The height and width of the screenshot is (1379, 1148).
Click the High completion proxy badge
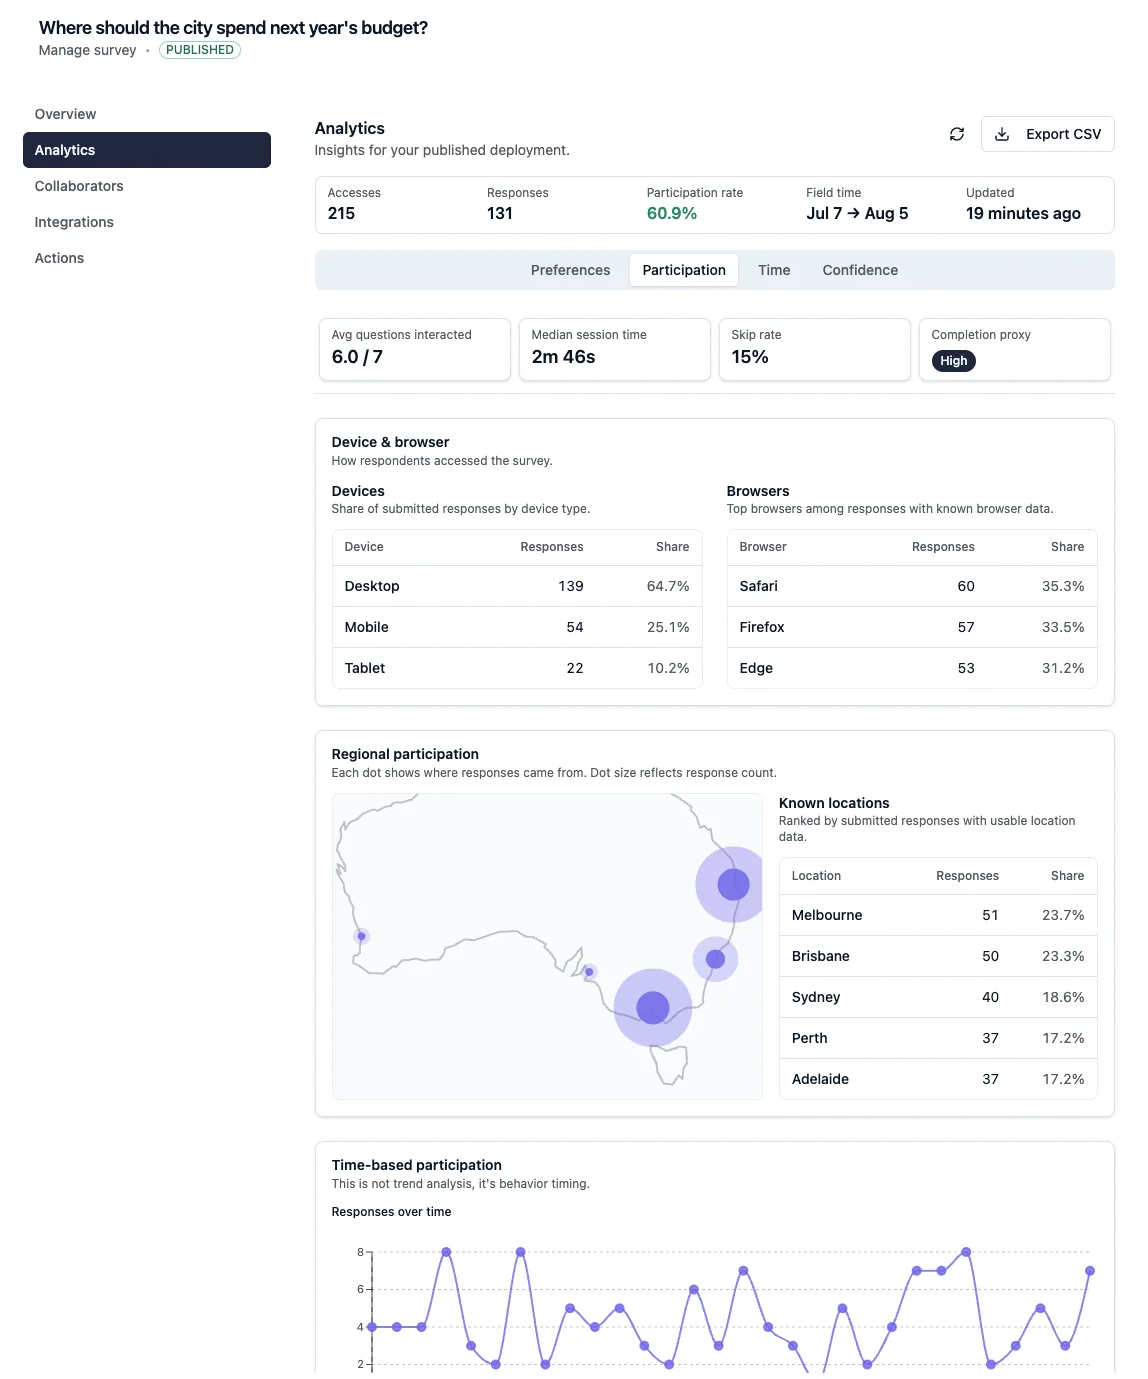pyautogui.click(x=954, y=361)
